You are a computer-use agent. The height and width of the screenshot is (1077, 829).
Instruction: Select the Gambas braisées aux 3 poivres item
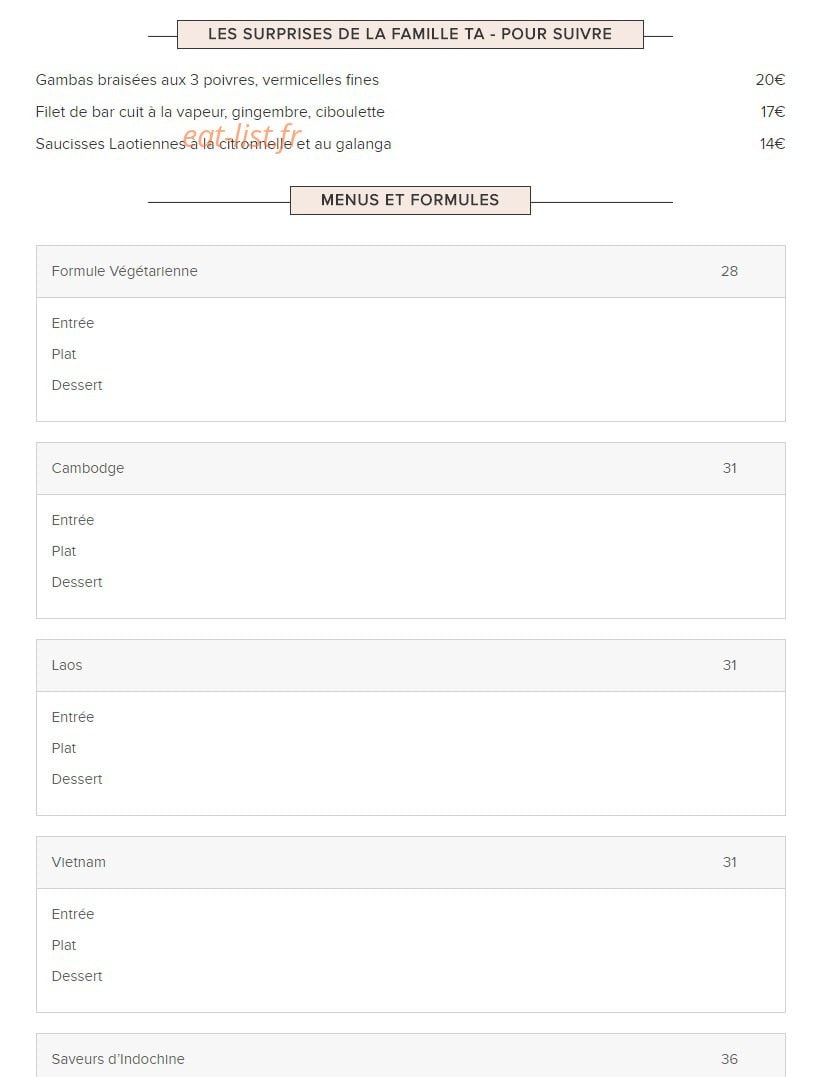click(207, 80)
